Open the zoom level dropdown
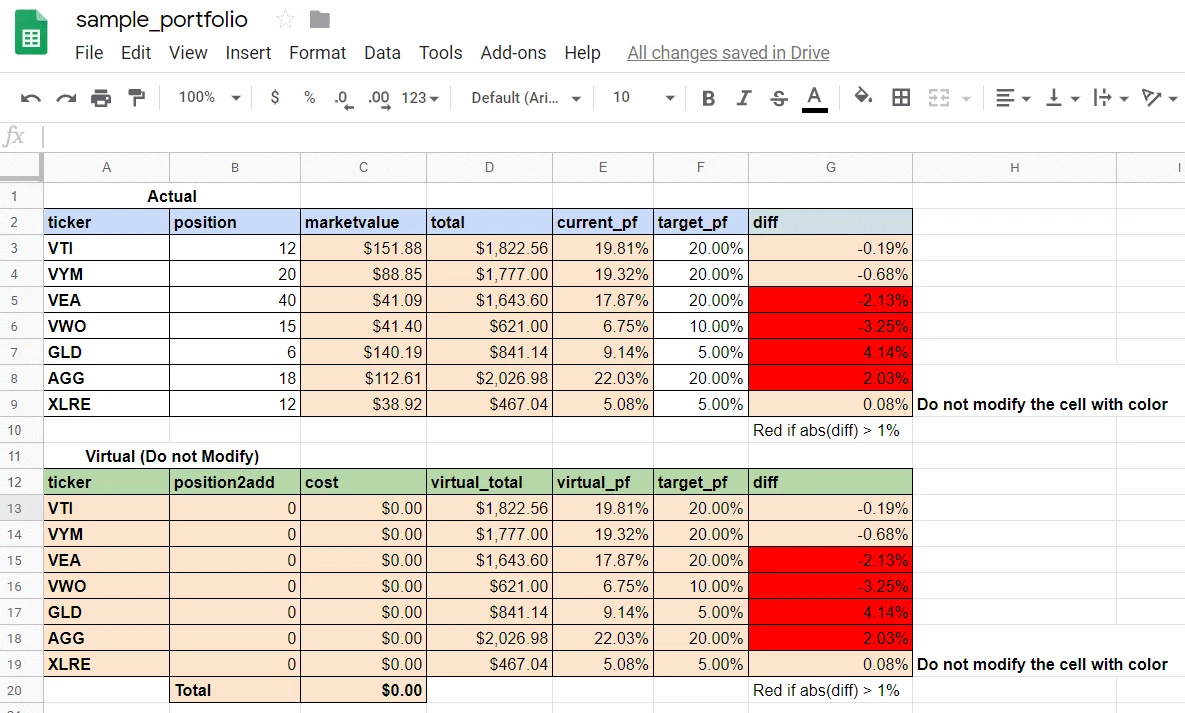 (x=209, y=98)
